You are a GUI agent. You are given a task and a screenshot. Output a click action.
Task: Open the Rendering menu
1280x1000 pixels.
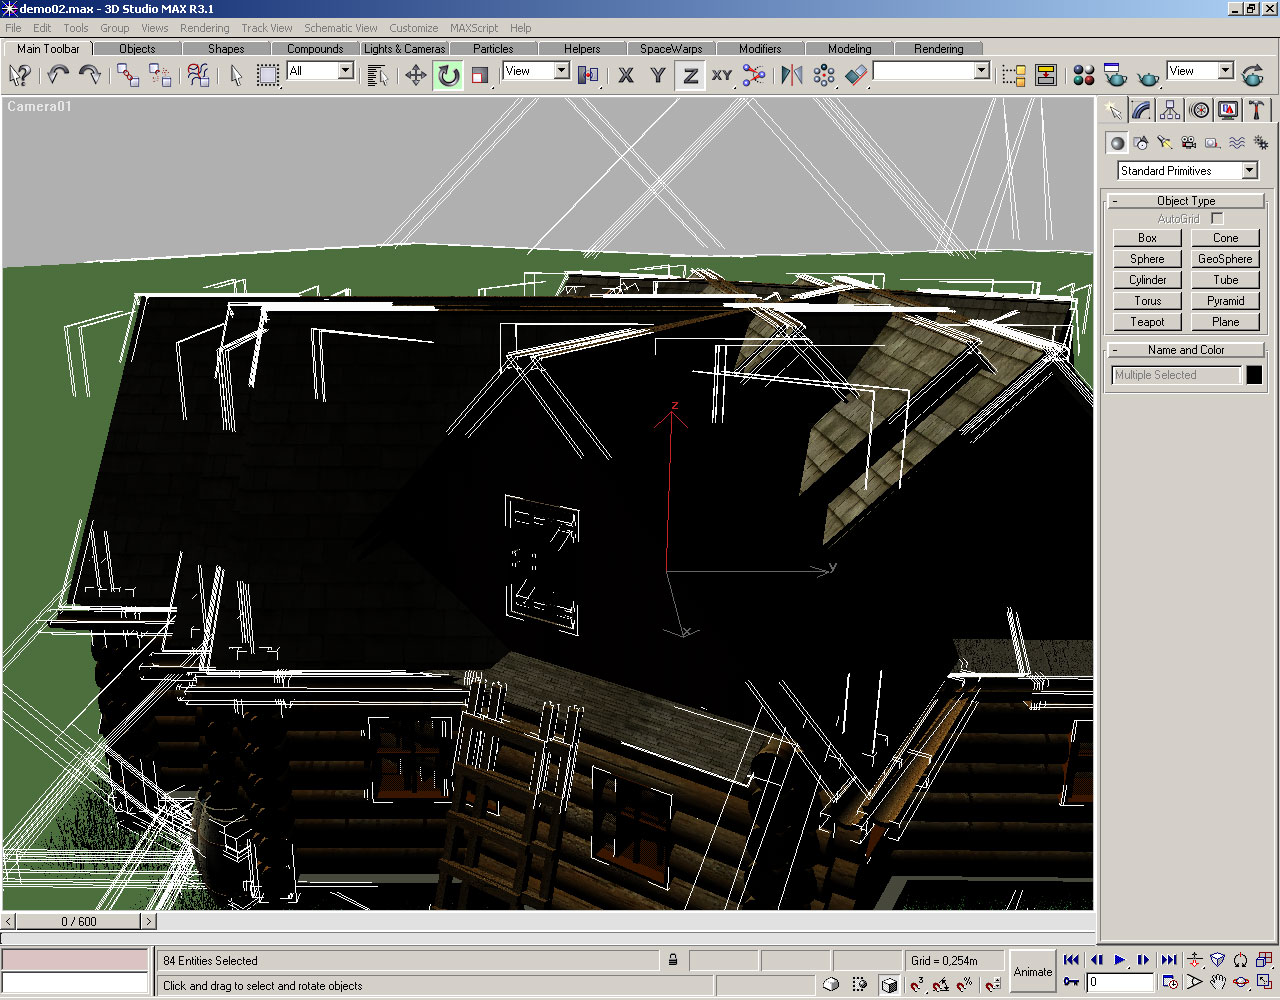tap(204, 28)
